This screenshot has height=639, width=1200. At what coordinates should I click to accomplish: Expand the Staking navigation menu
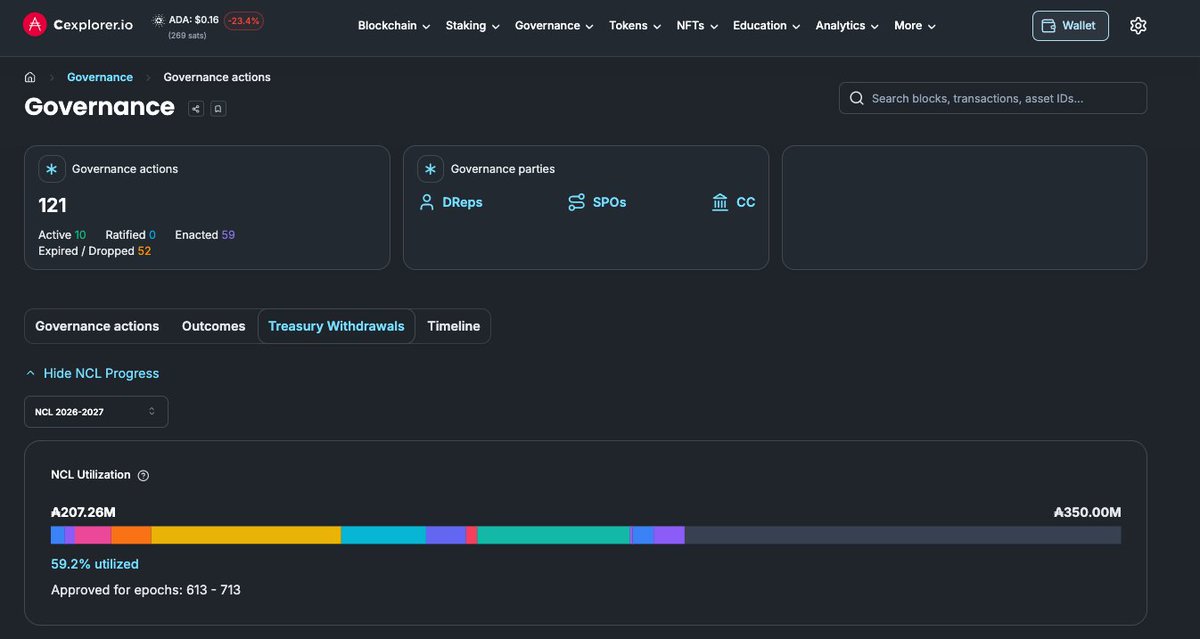coord(472,26)
